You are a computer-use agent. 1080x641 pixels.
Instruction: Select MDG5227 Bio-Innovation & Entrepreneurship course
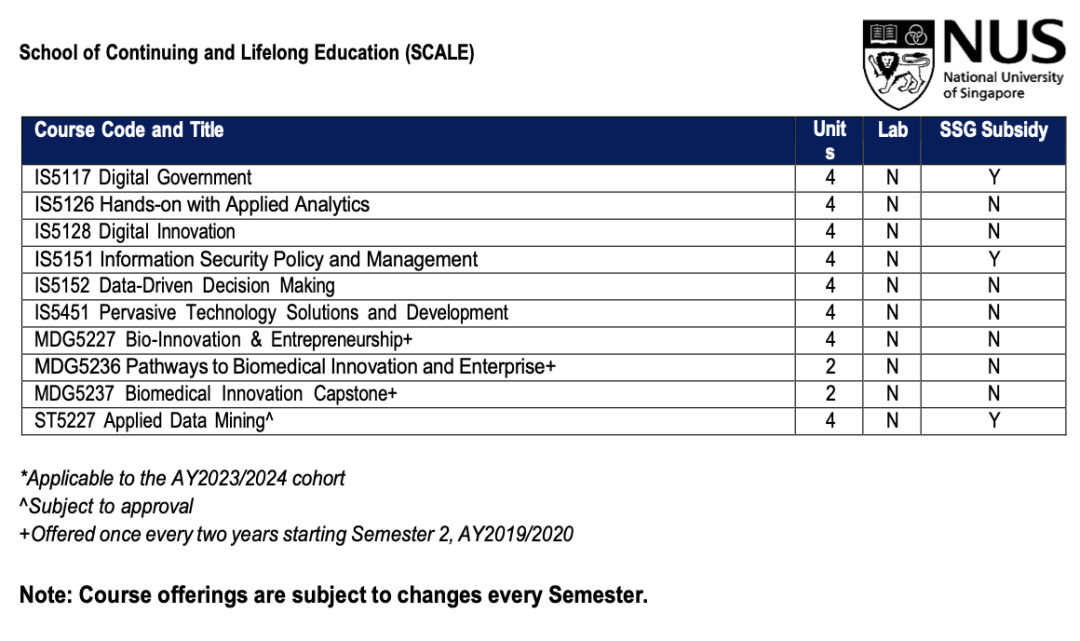[x=223, y=340]
